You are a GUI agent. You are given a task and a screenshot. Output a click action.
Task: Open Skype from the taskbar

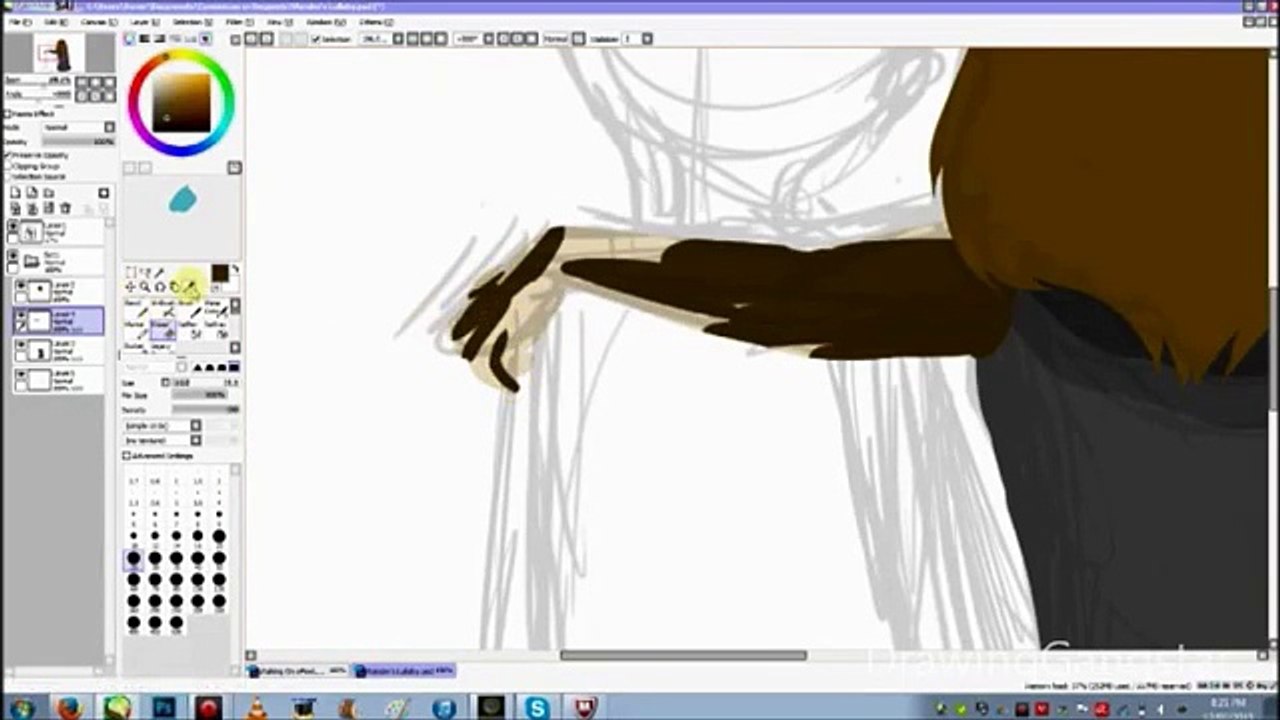tap(538, 708)
